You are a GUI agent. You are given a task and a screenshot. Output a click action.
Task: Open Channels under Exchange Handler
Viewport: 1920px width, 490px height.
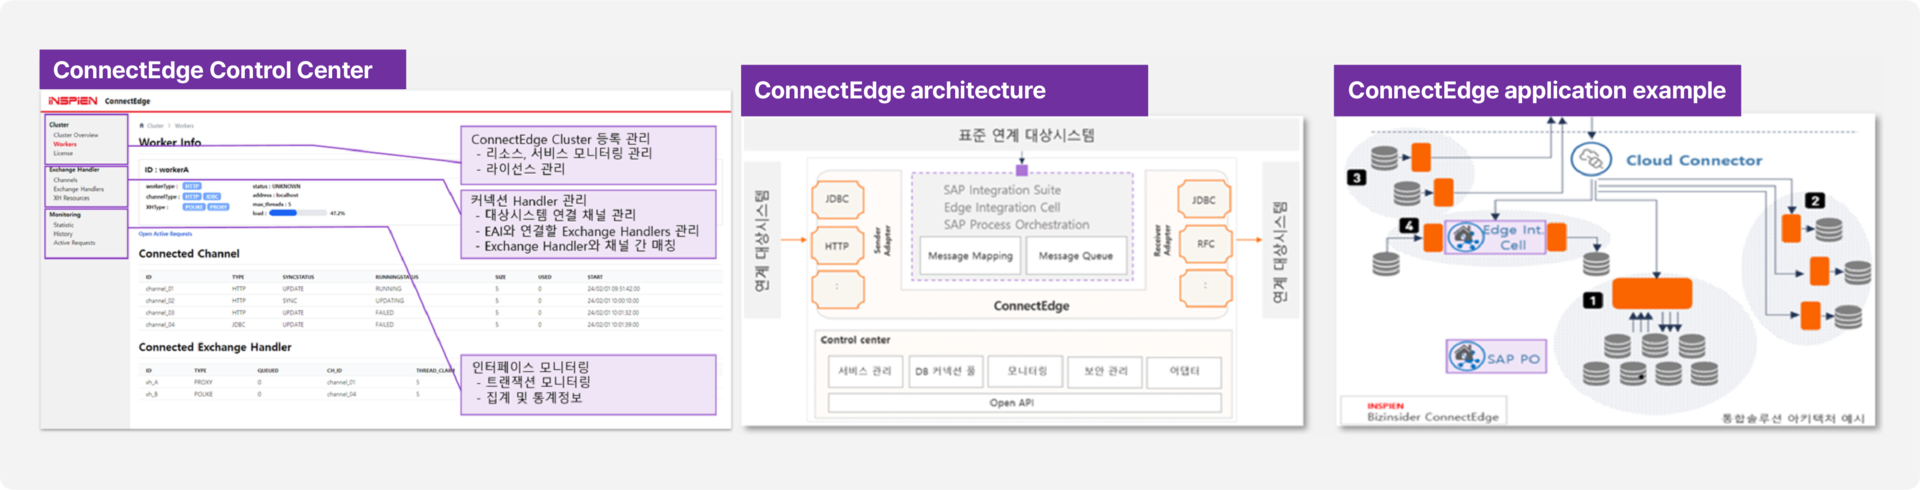(x=65, y=180)
